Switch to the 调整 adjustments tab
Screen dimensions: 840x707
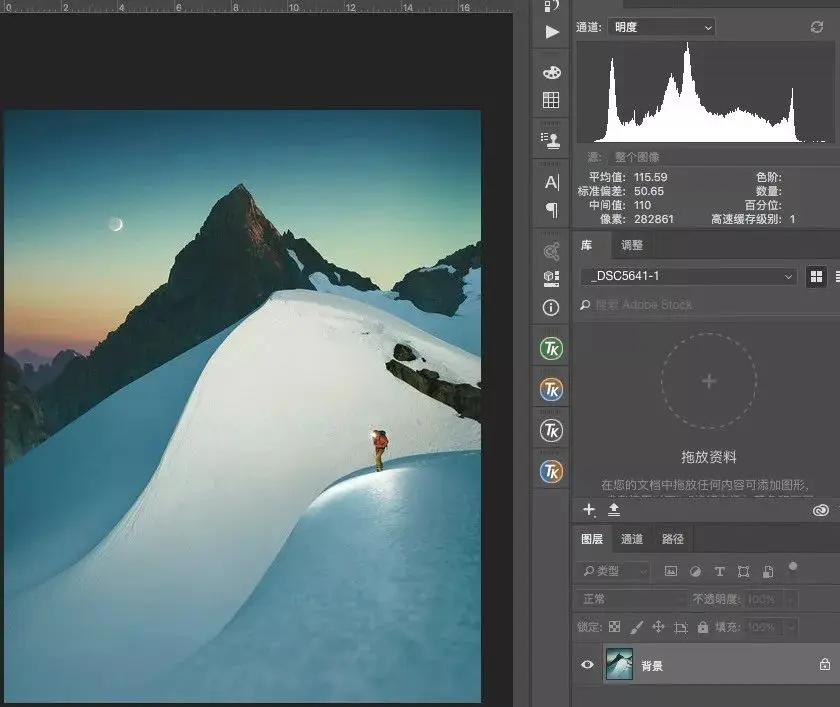tap(632, 245)
